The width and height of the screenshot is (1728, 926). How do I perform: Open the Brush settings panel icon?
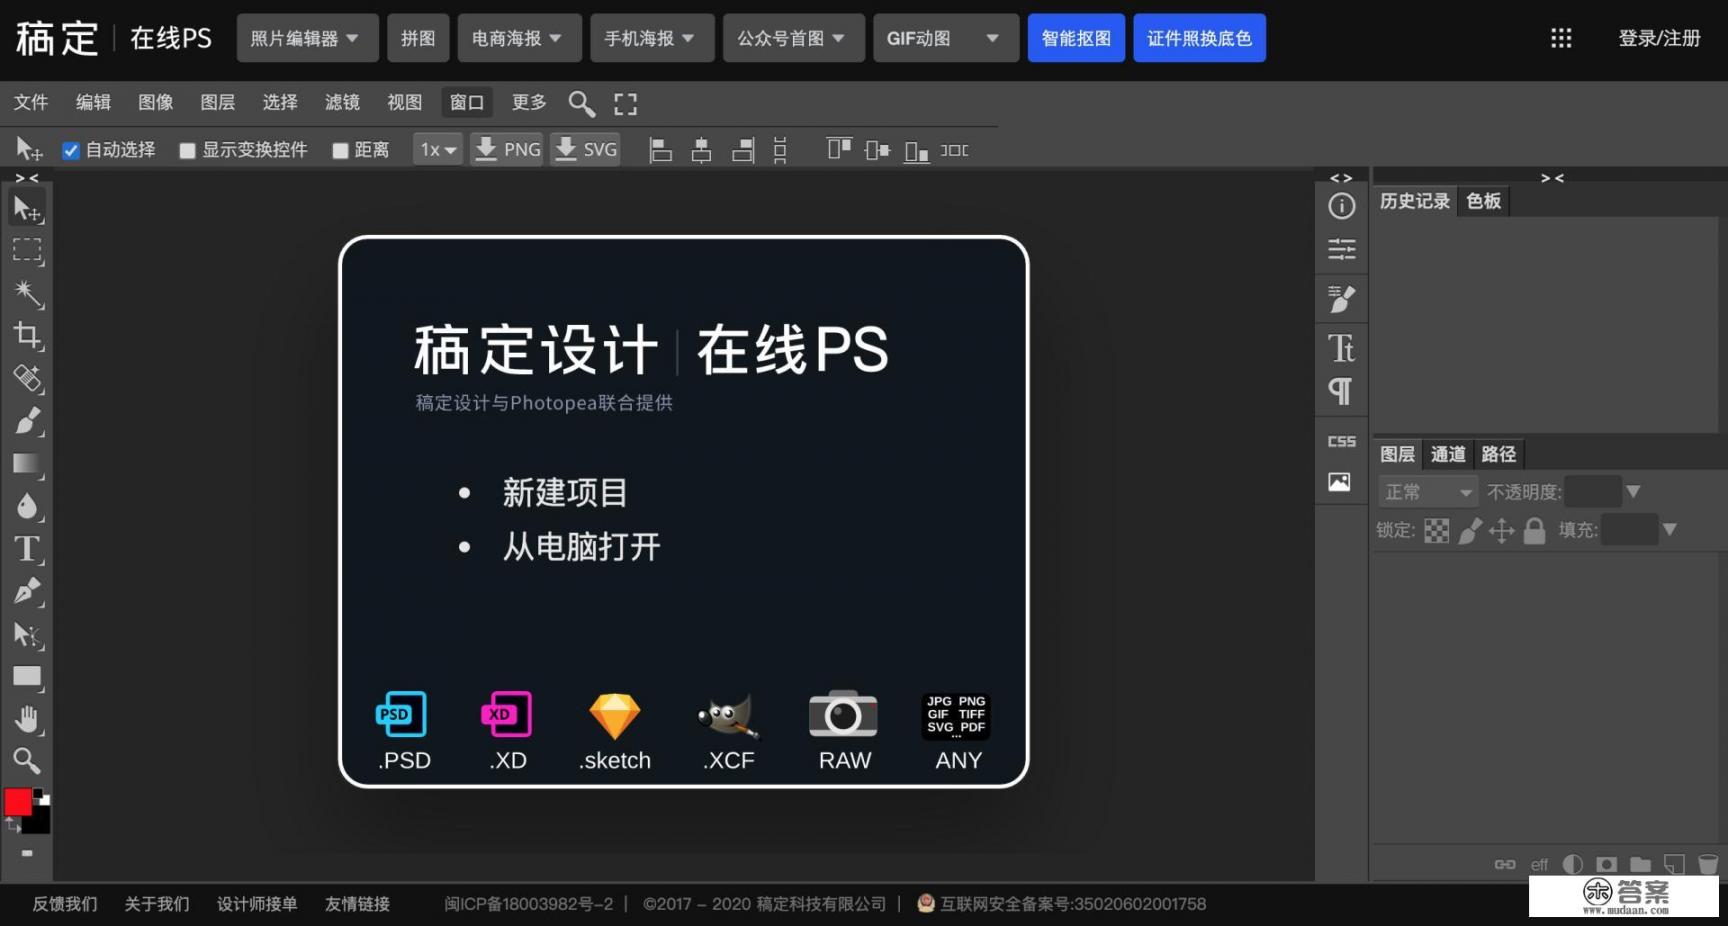(1341, 298)
